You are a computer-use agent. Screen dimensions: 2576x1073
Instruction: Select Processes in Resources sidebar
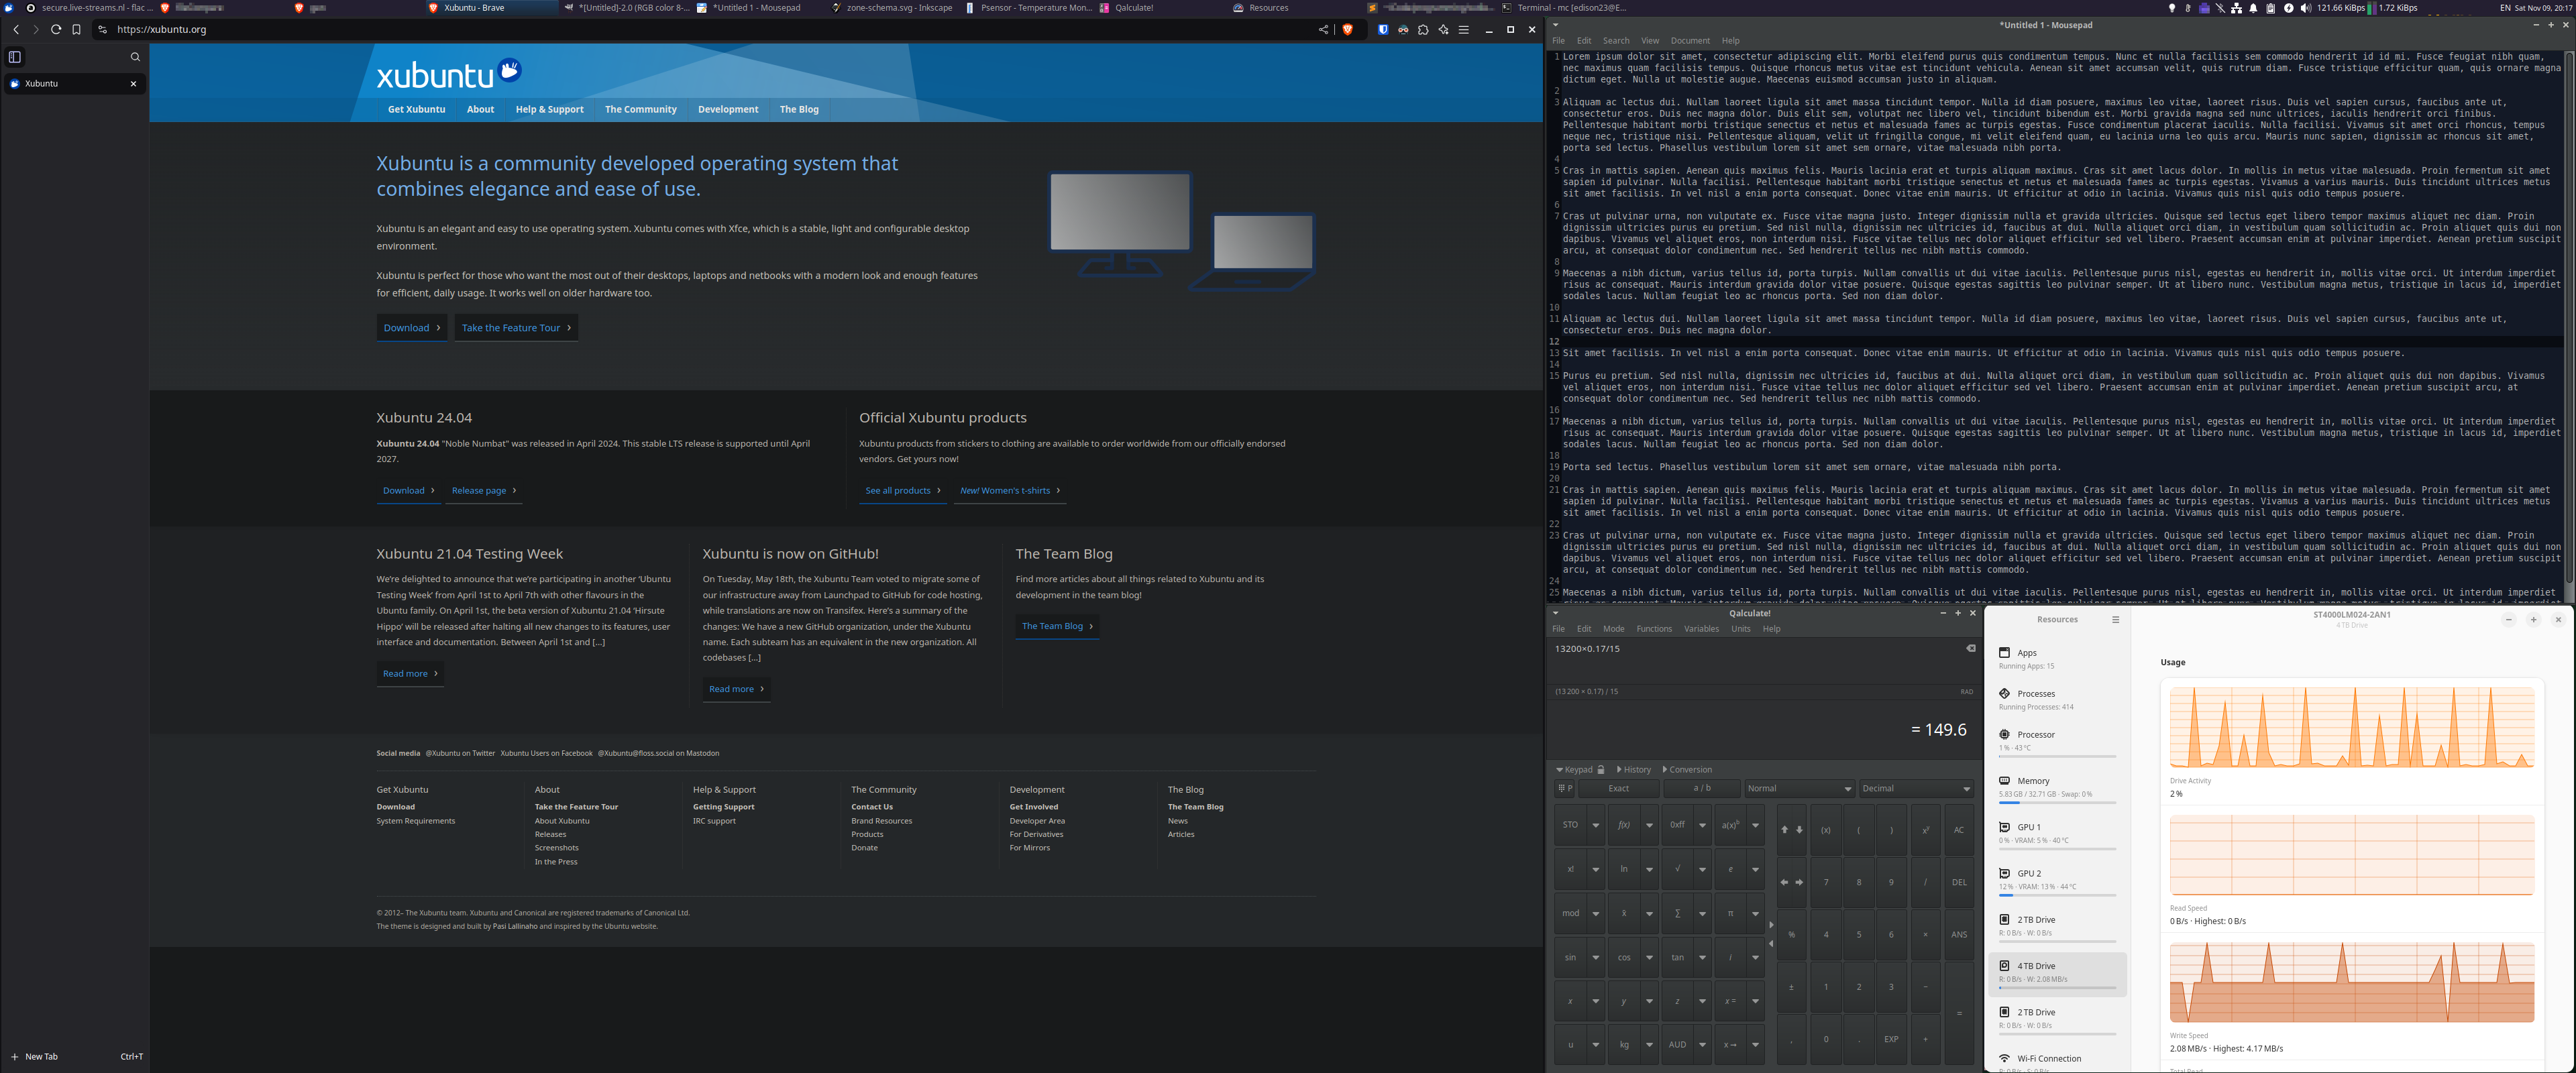click(2057, 700)
